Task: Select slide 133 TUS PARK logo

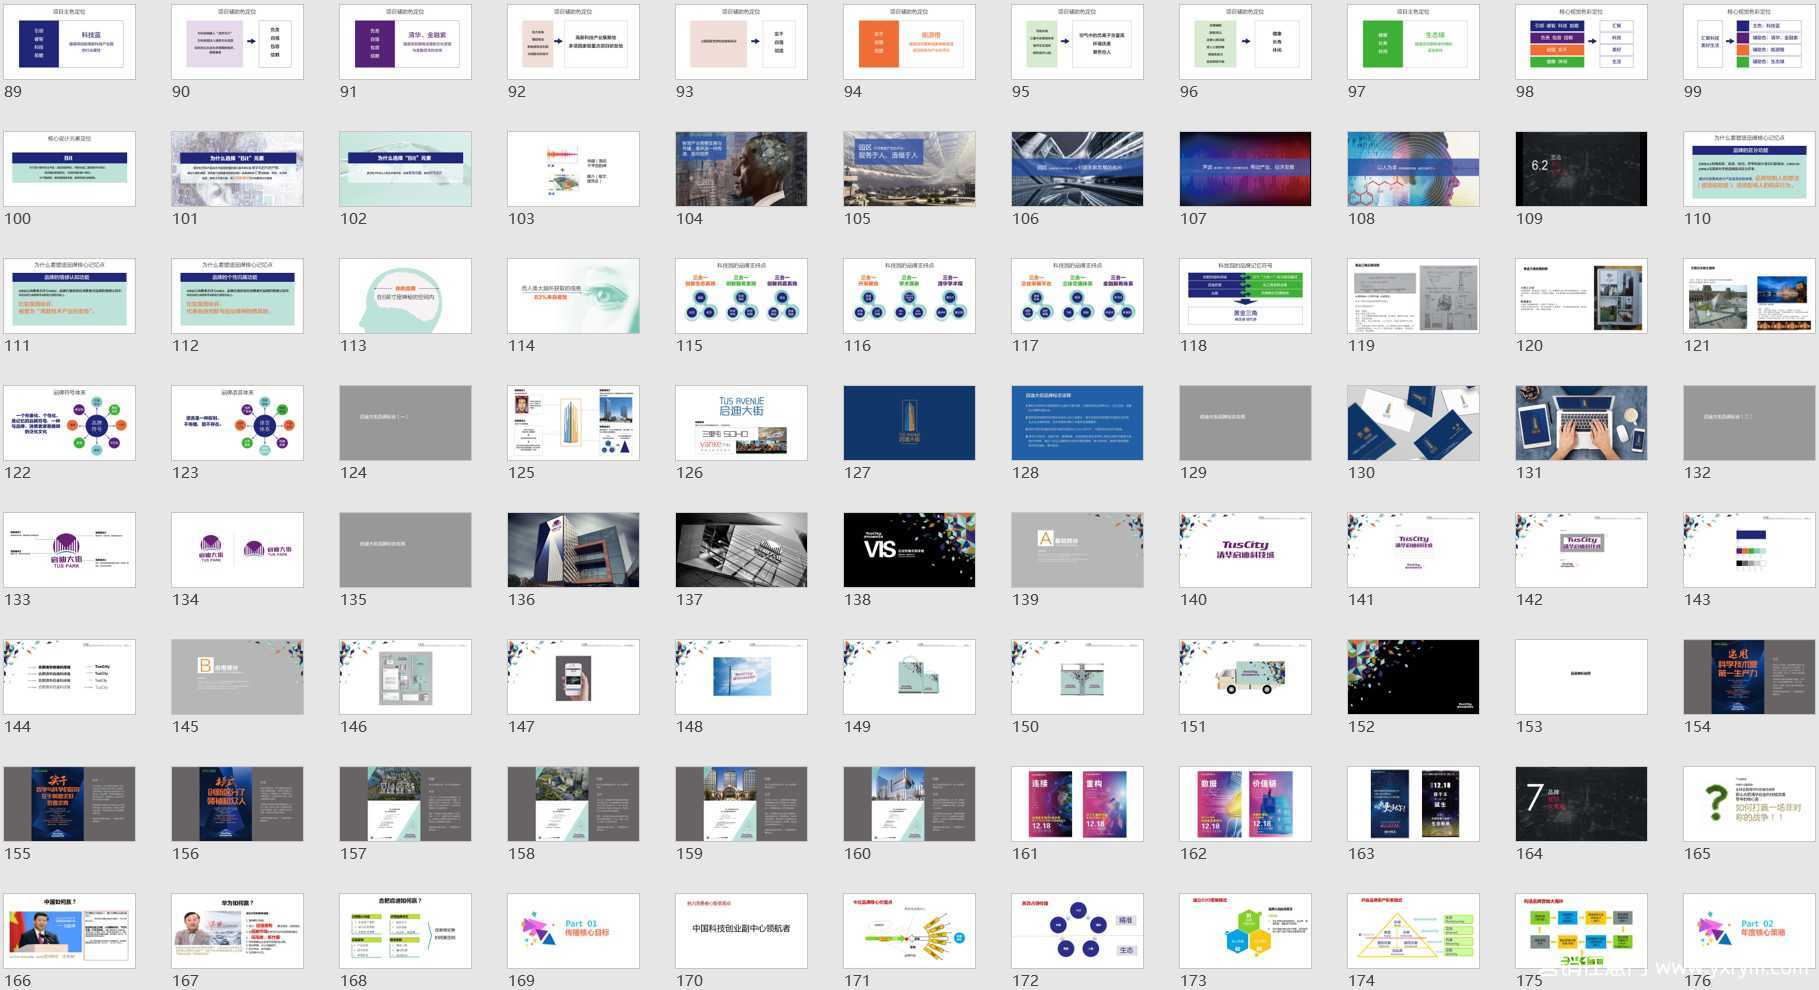Action: [x=69, y=550]
